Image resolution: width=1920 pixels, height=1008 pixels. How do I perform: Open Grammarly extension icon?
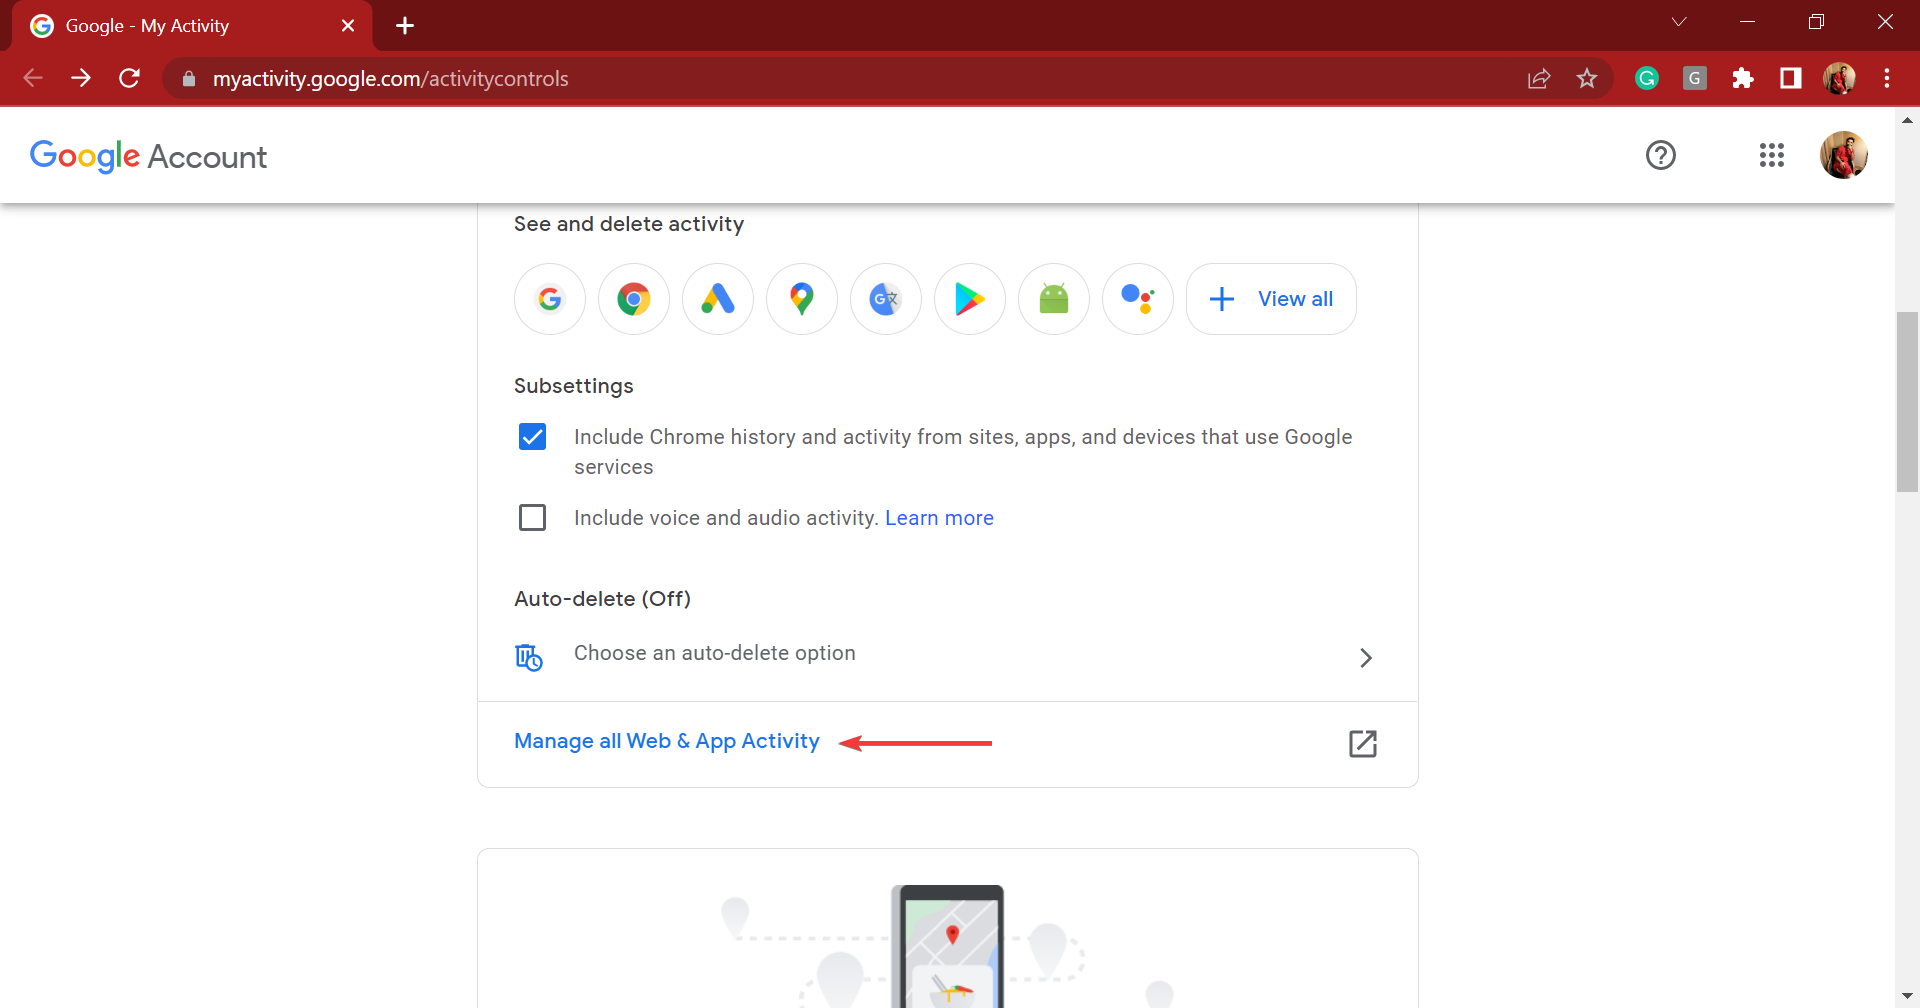click(x=1647, y=78)
